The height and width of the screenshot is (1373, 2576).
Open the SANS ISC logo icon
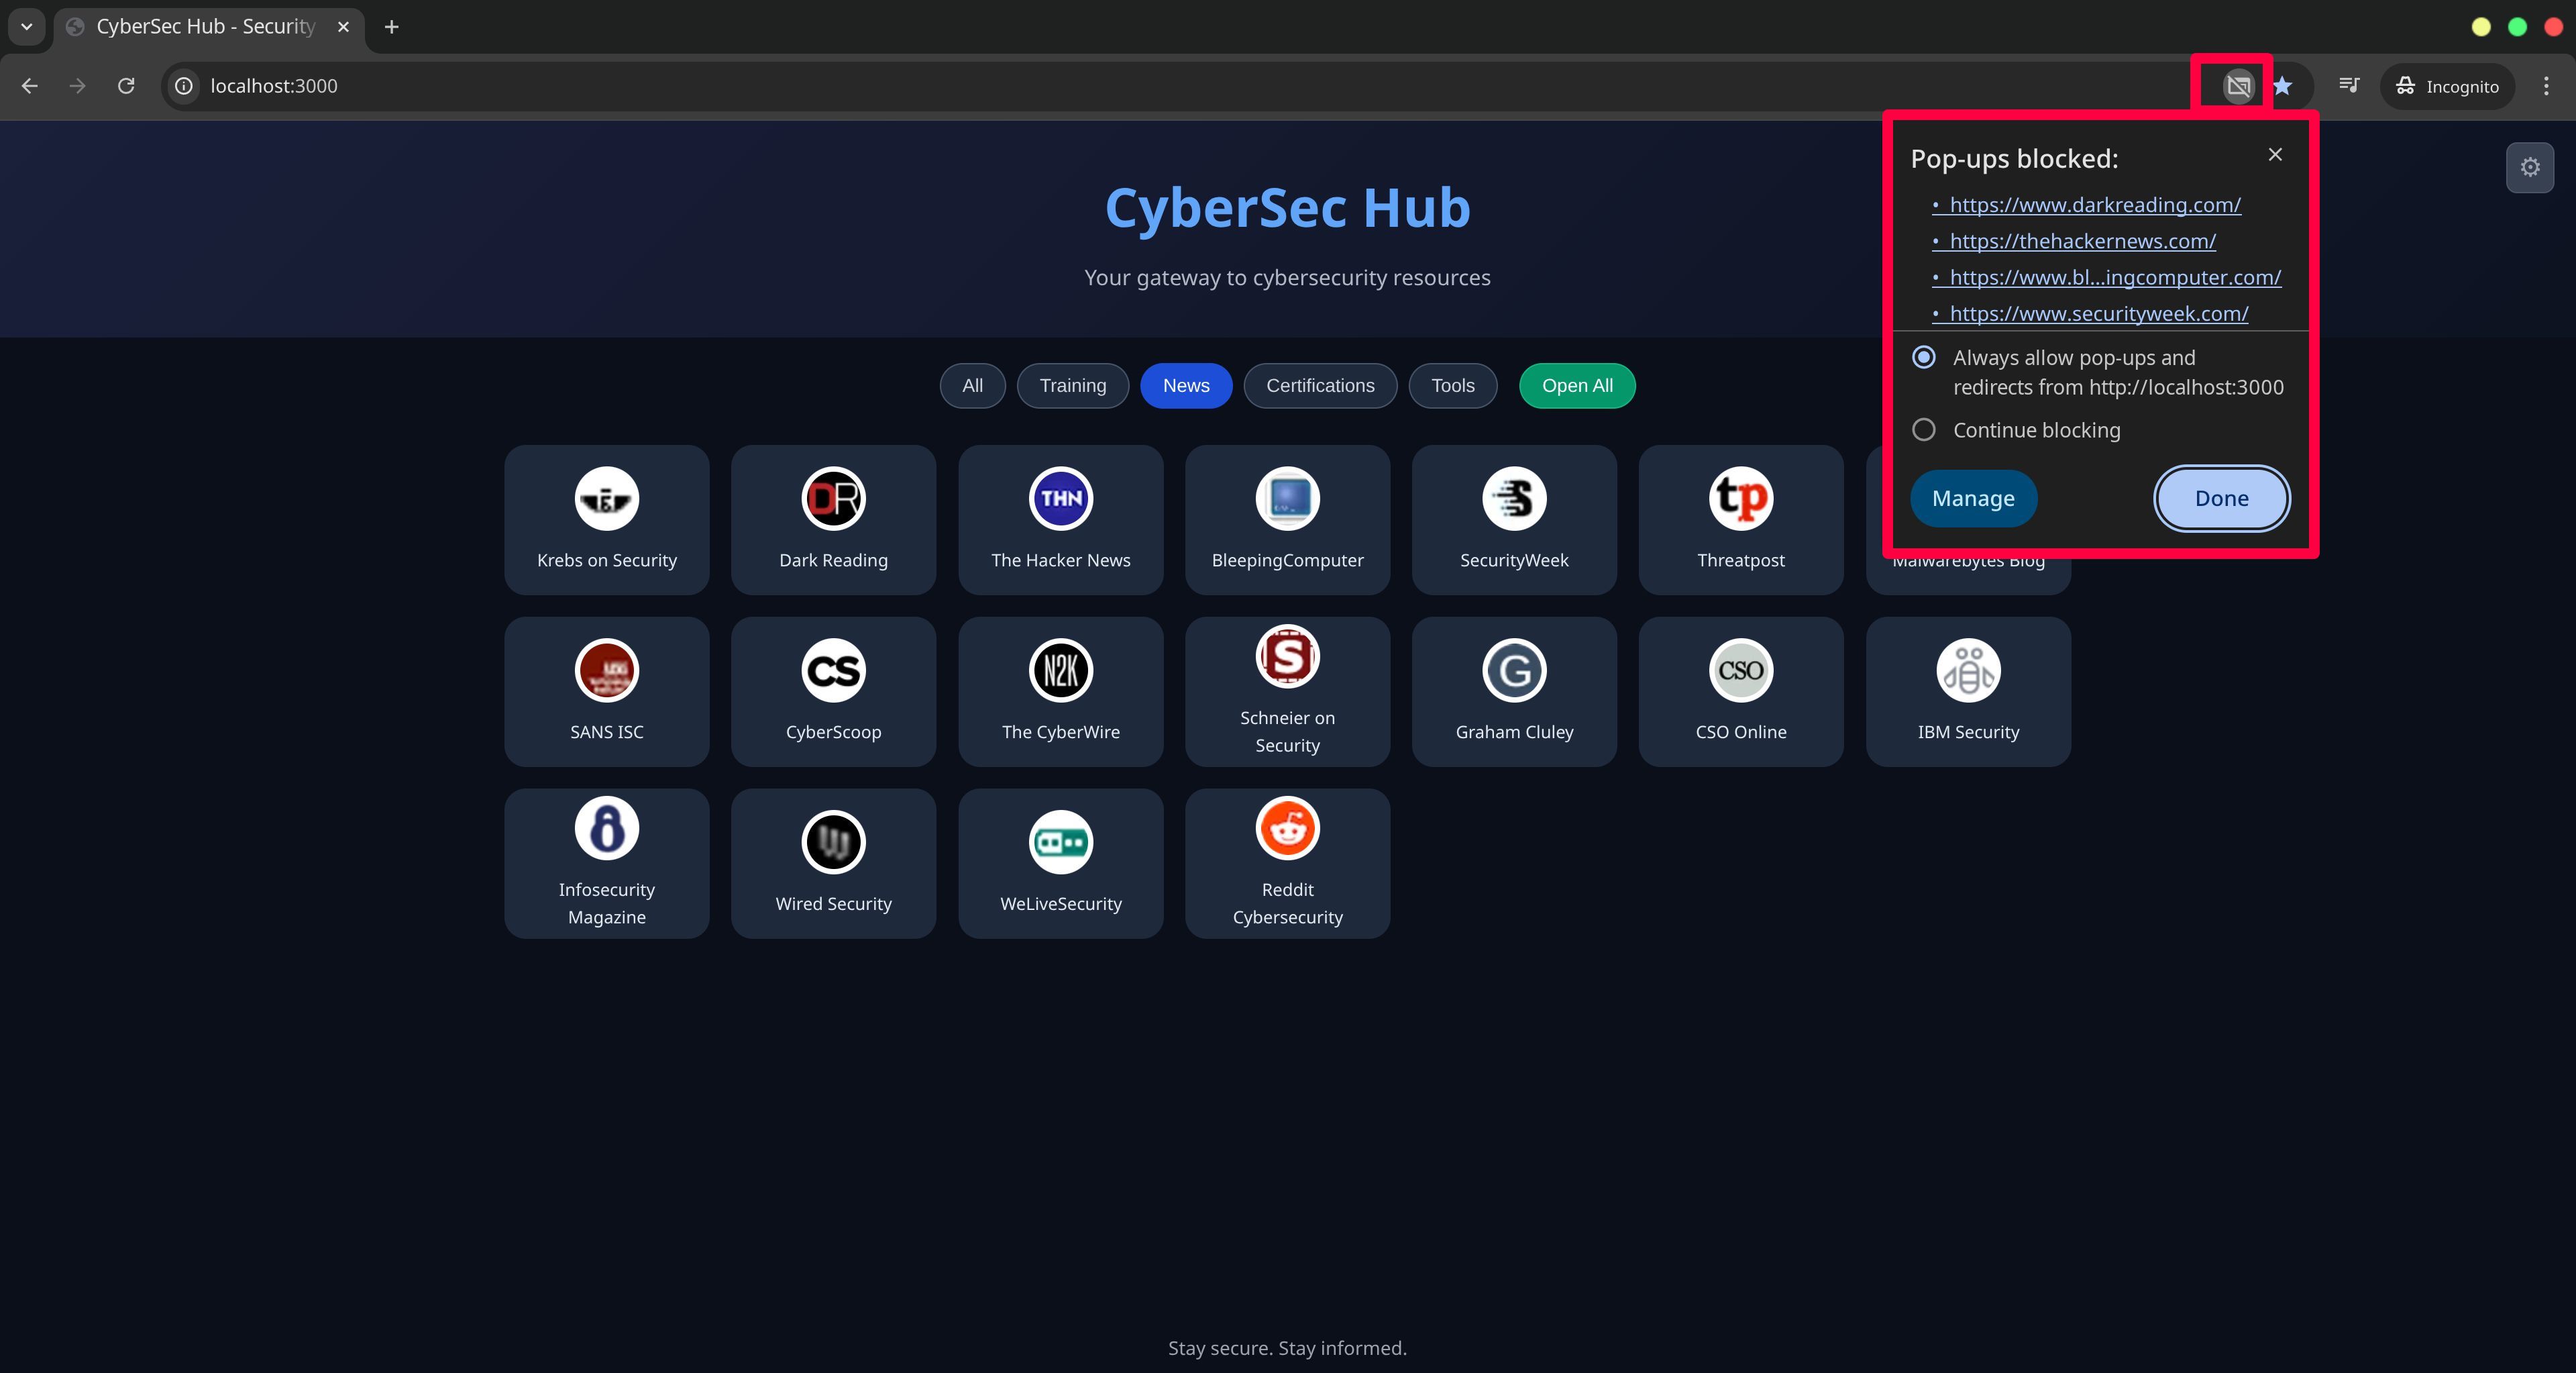pos(607,670)
